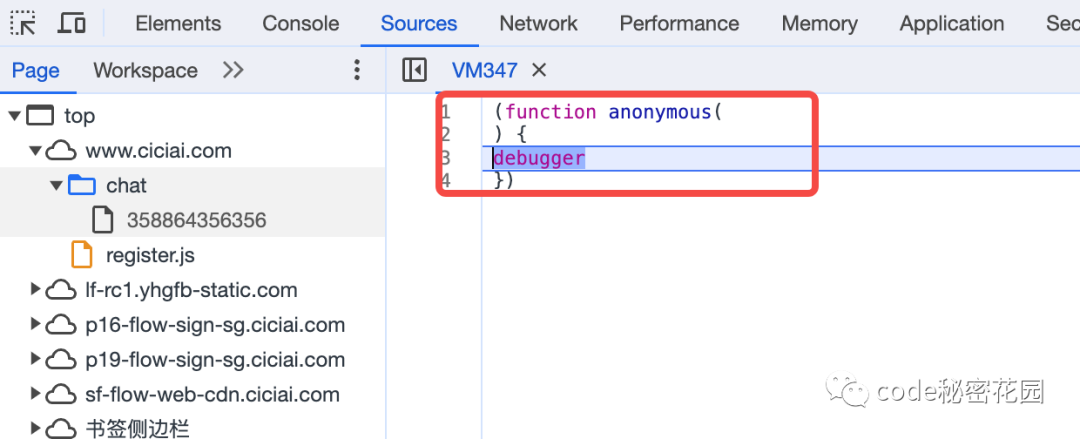Set breakpoint on line number 3

(445, 158)
